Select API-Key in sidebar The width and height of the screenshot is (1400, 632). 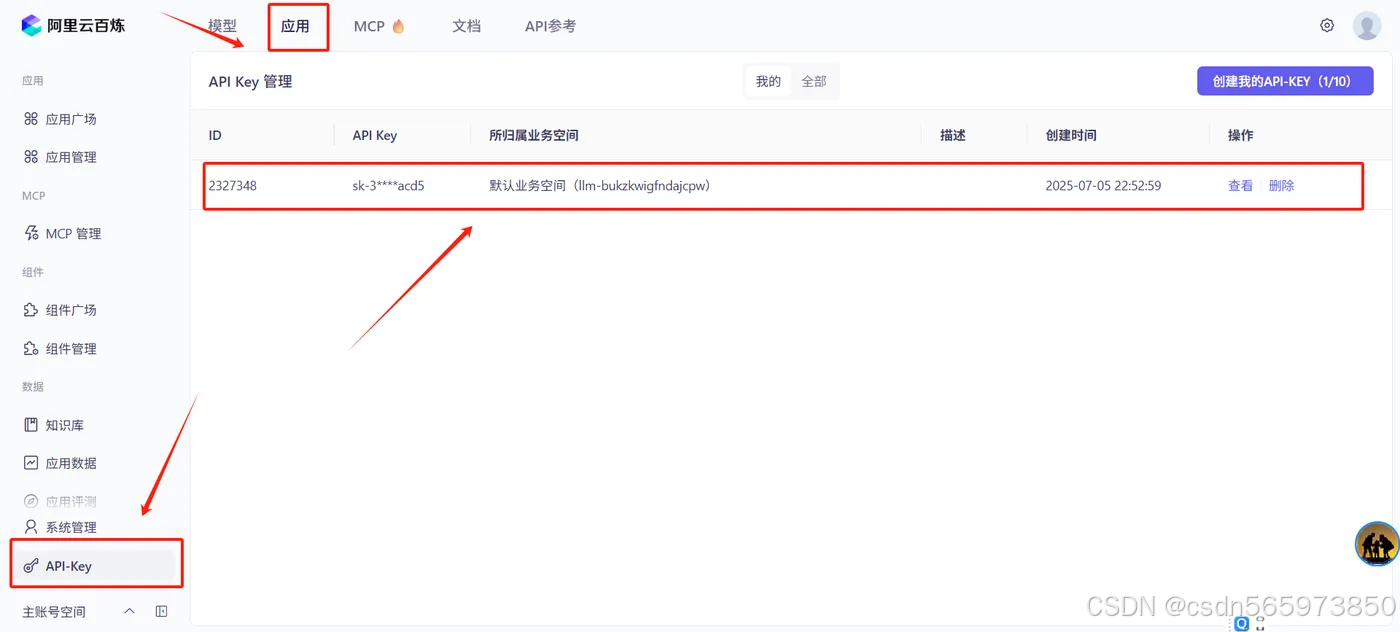click(x=95, y=566)
